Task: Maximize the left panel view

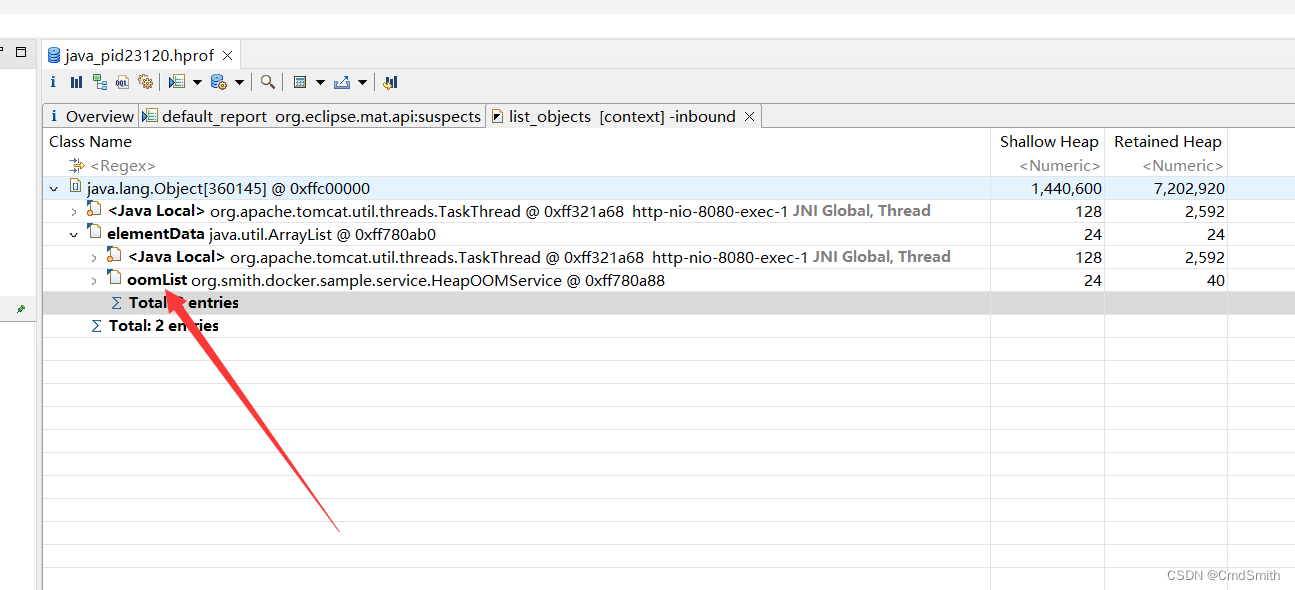Action: [20, 52]
